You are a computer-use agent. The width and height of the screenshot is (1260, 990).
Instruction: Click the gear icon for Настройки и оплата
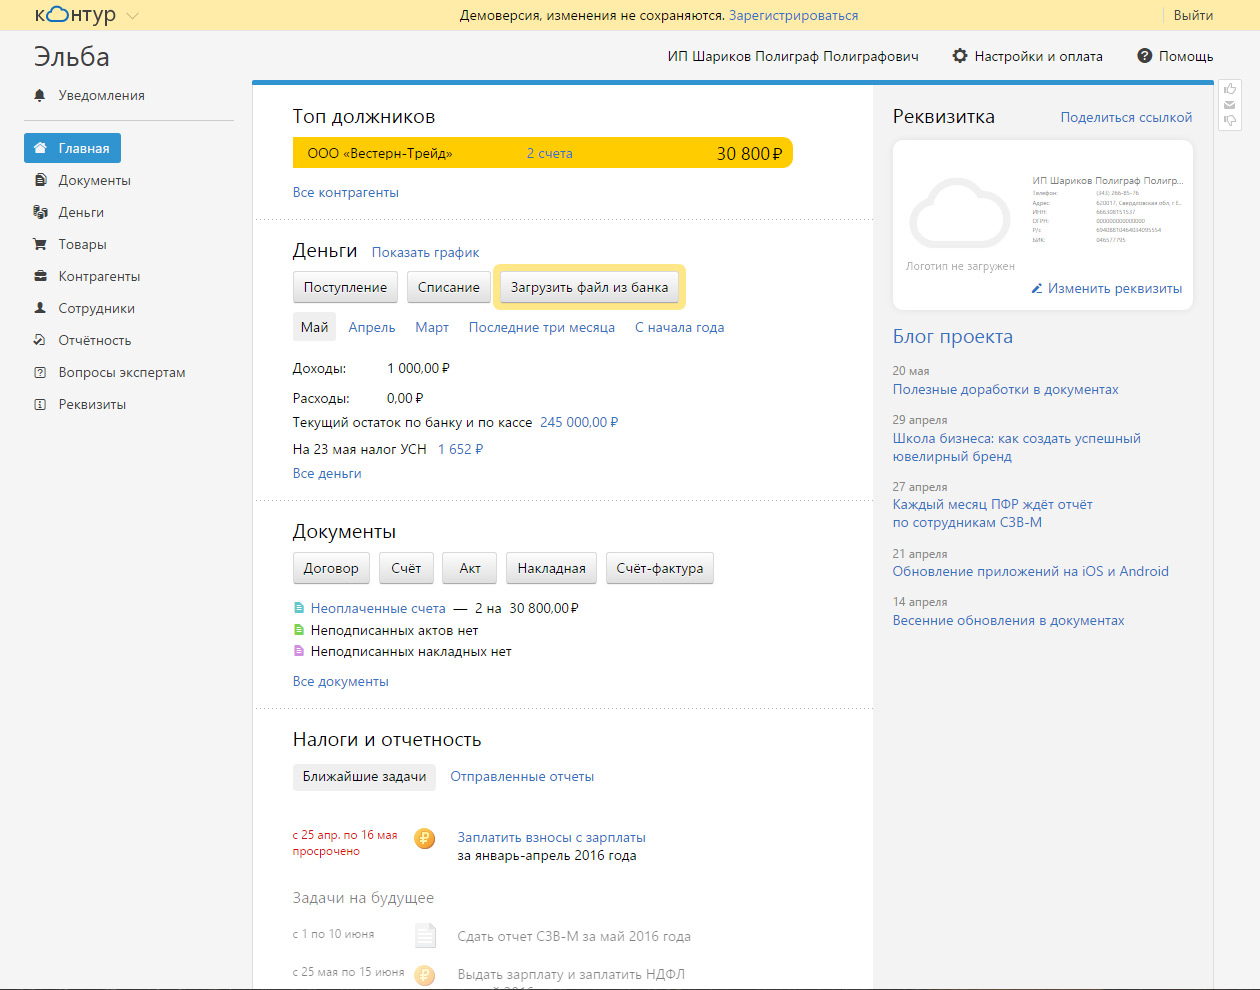pyautogui.click(x=960, y=56)
